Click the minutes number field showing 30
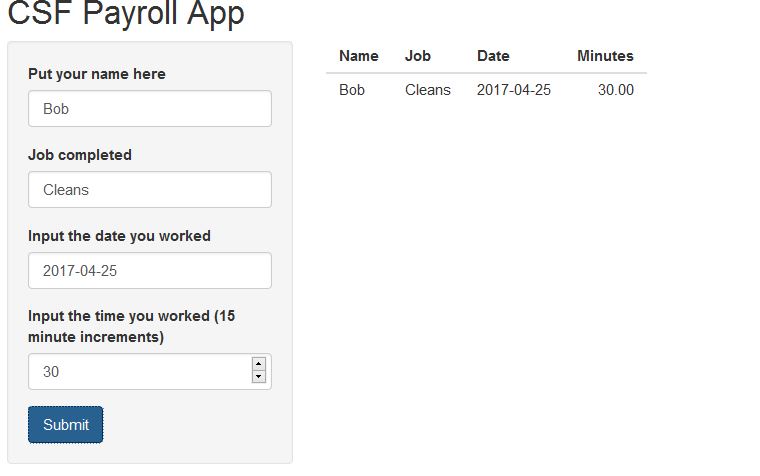760x476 pixels. [x=150, y=372]
